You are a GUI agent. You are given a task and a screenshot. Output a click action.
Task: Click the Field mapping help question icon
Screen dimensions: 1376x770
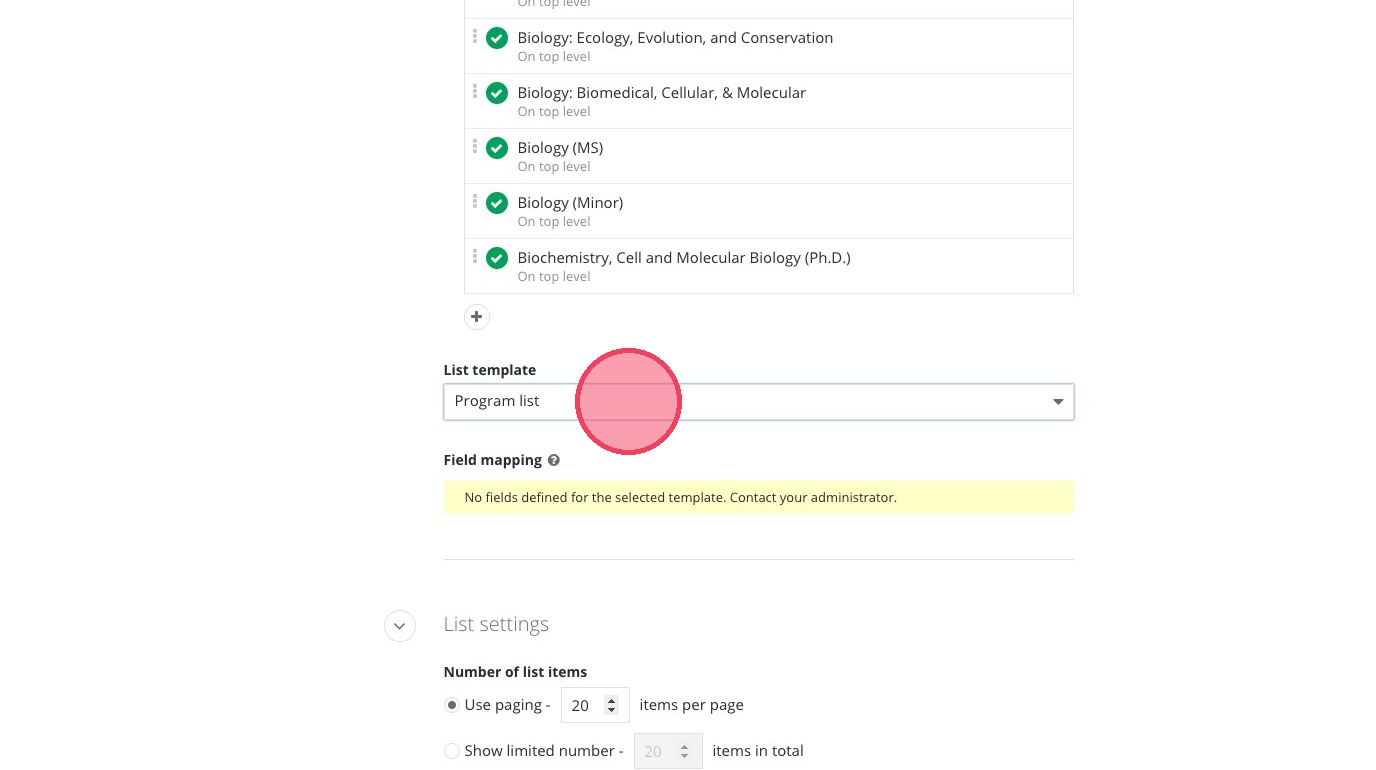554,460
